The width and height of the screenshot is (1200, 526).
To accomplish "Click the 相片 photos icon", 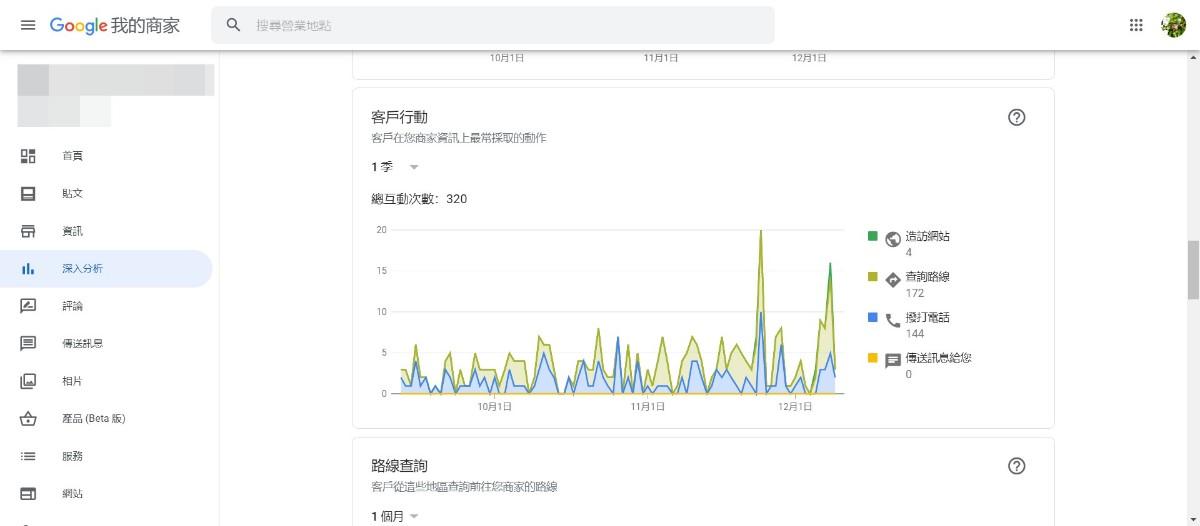I will (x=28, y=381).
